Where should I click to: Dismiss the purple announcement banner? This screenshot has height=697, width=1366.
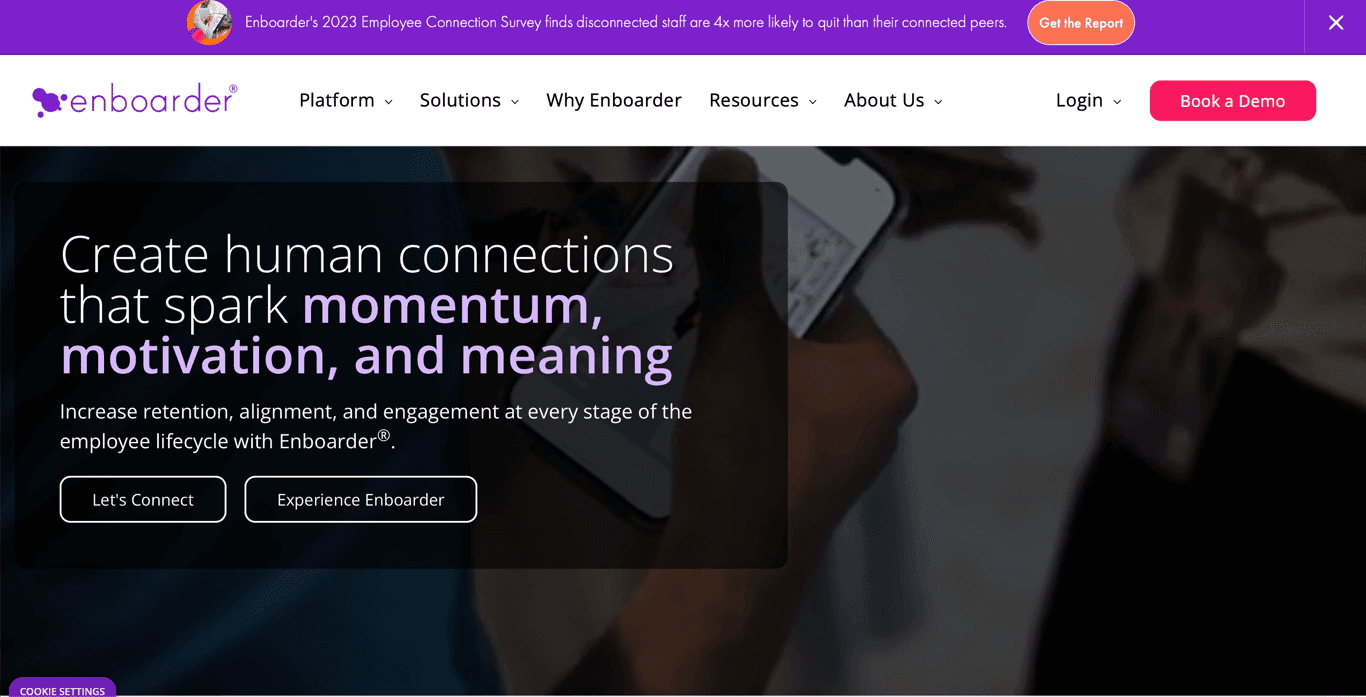pos(1335,23)
